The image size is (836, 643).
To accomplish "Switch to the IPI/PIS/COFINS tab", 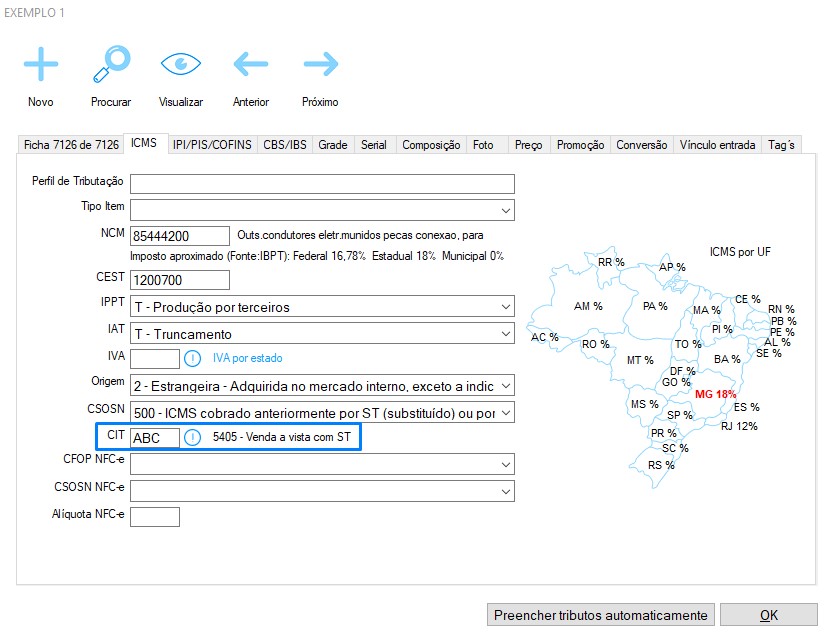I will [x=212, y=145].
